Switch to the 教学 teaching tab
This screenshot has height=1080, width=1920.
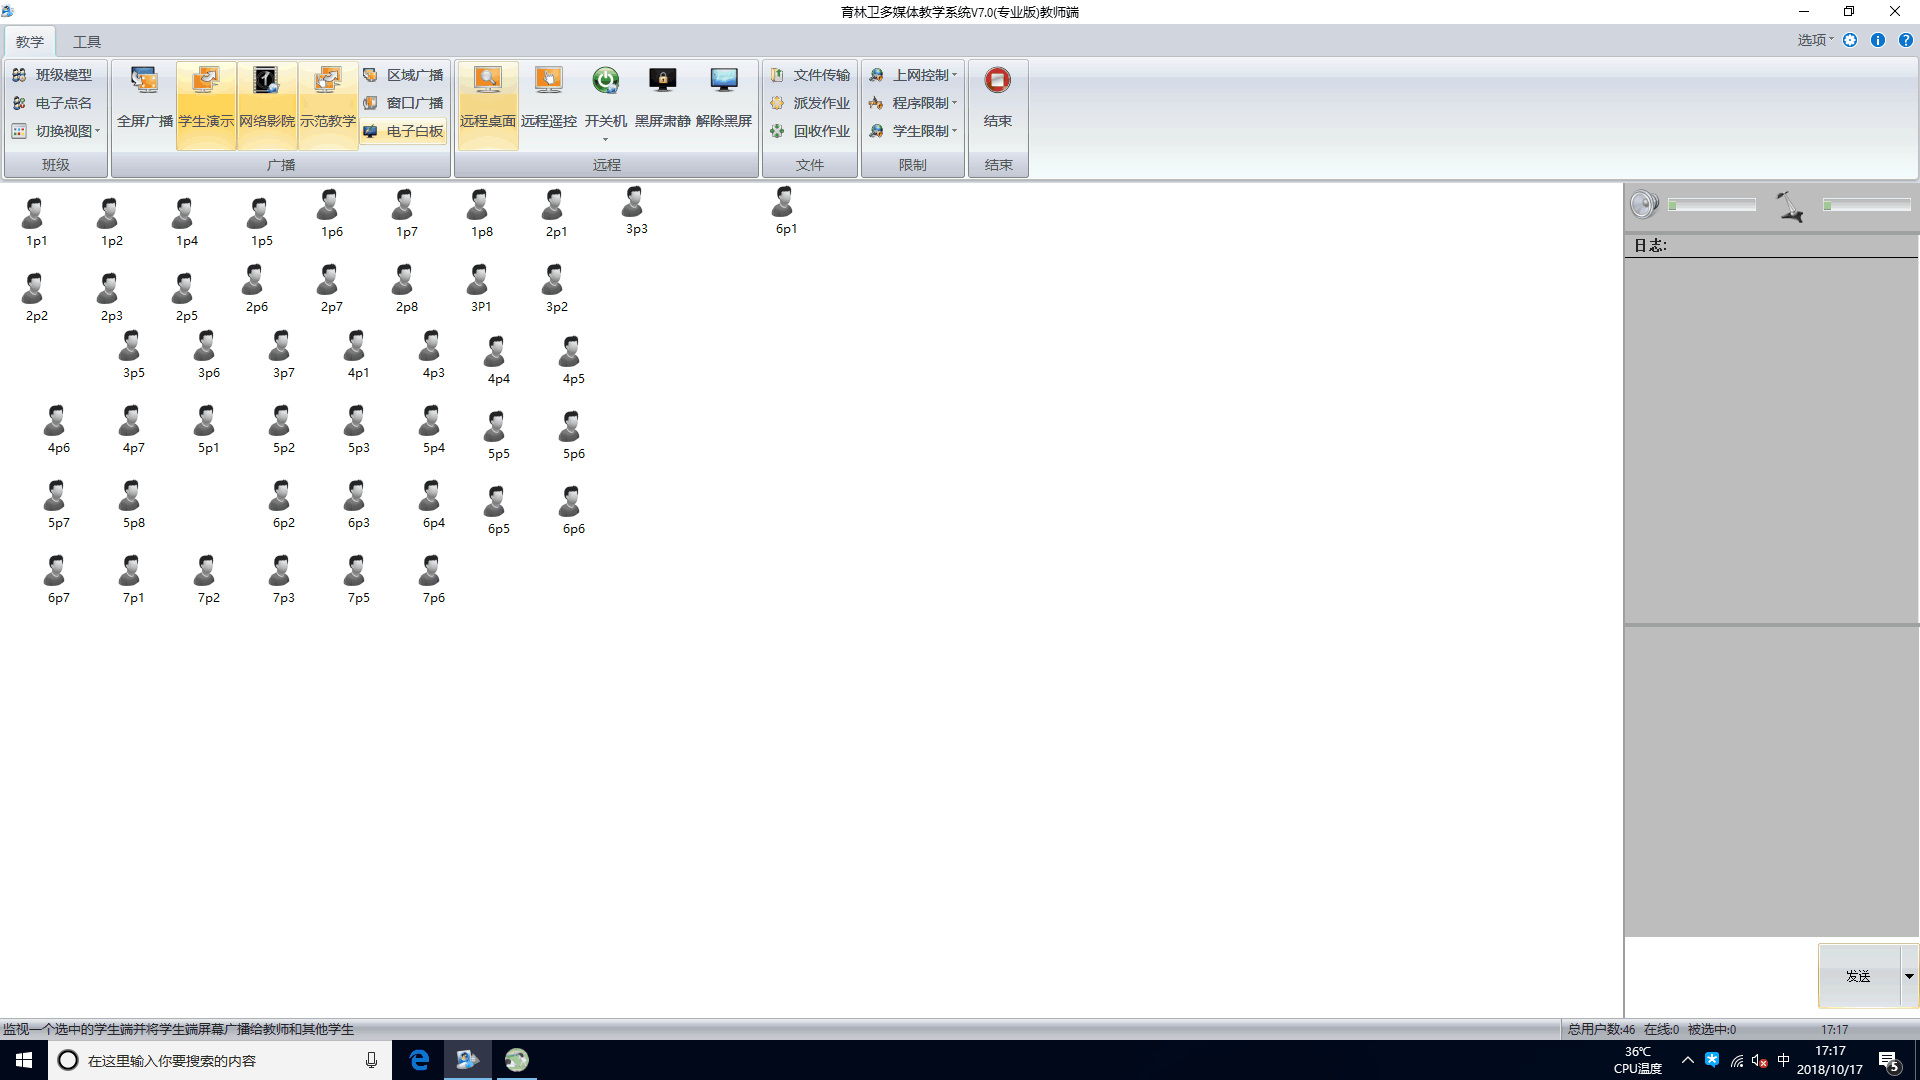pyautogui.click(x=30, y=42)
